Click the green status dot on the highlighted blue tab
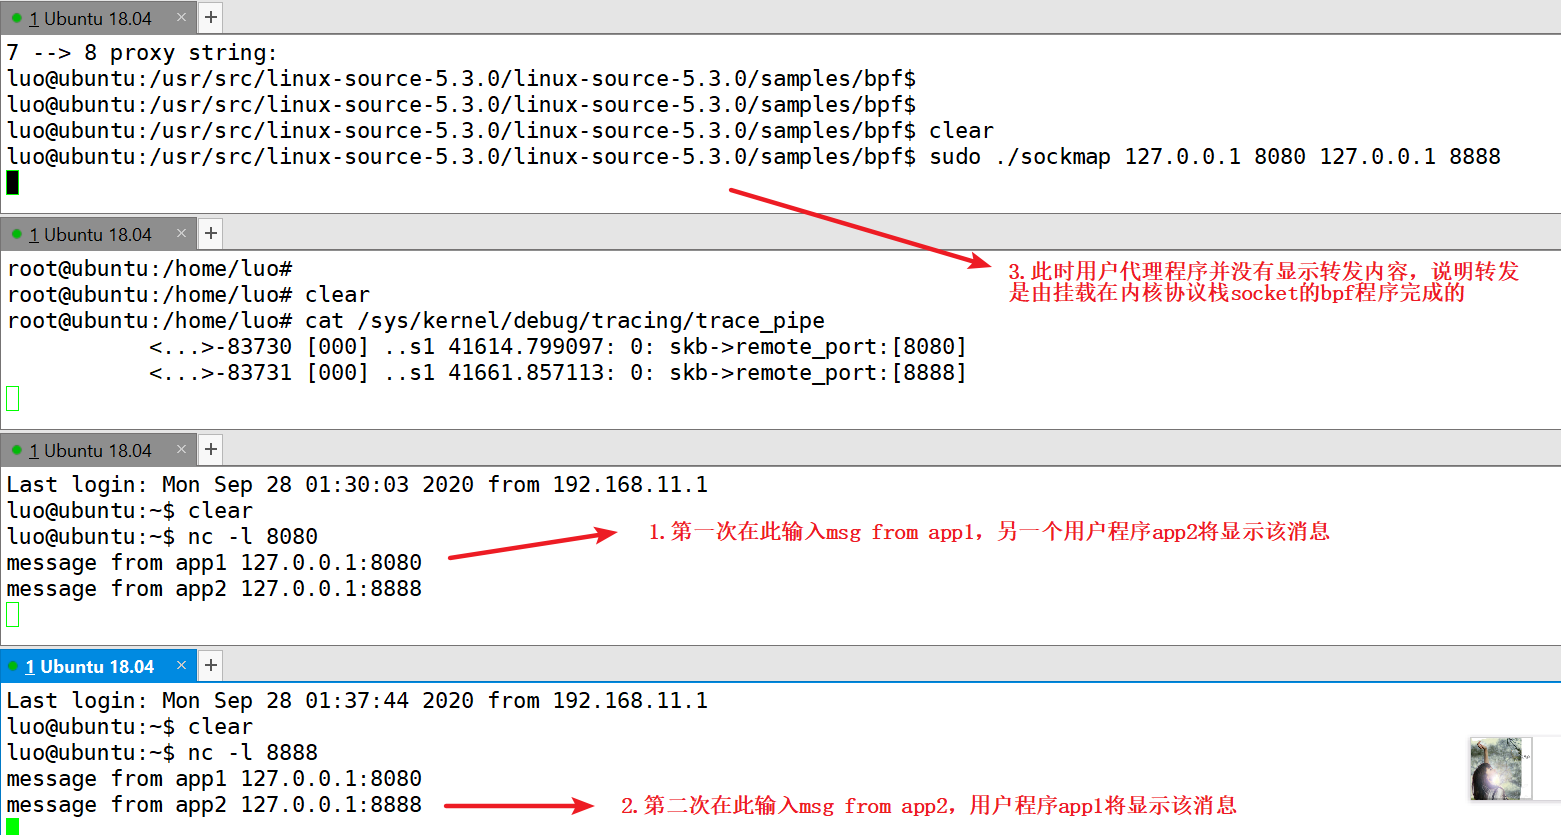 pos(12,665)
